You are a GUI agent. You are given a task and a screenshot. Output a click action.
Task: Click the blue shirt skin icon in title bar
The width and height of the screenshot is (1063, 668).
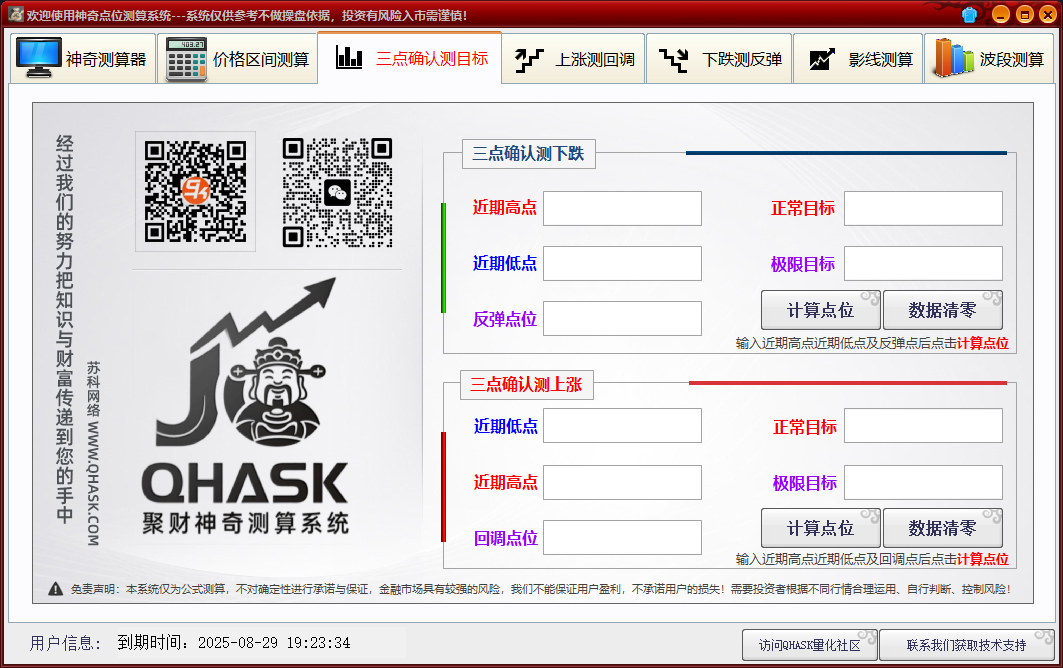969,14
